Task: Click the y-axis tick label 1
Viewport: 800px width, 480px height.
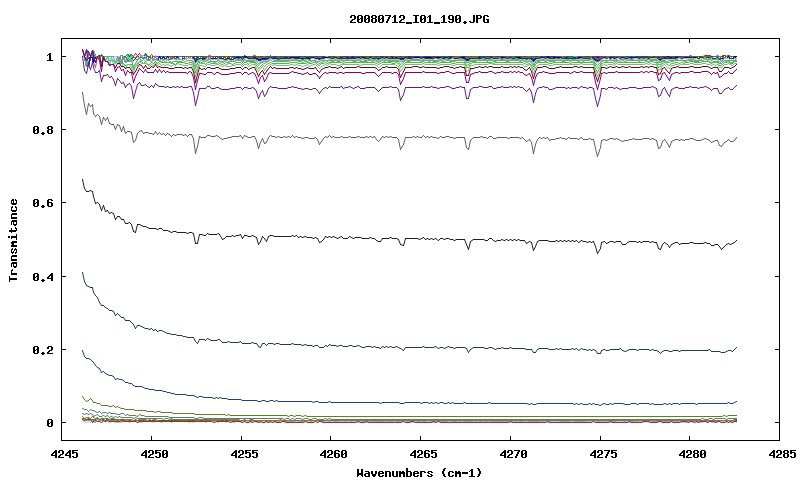Action: tap(49, 57)
